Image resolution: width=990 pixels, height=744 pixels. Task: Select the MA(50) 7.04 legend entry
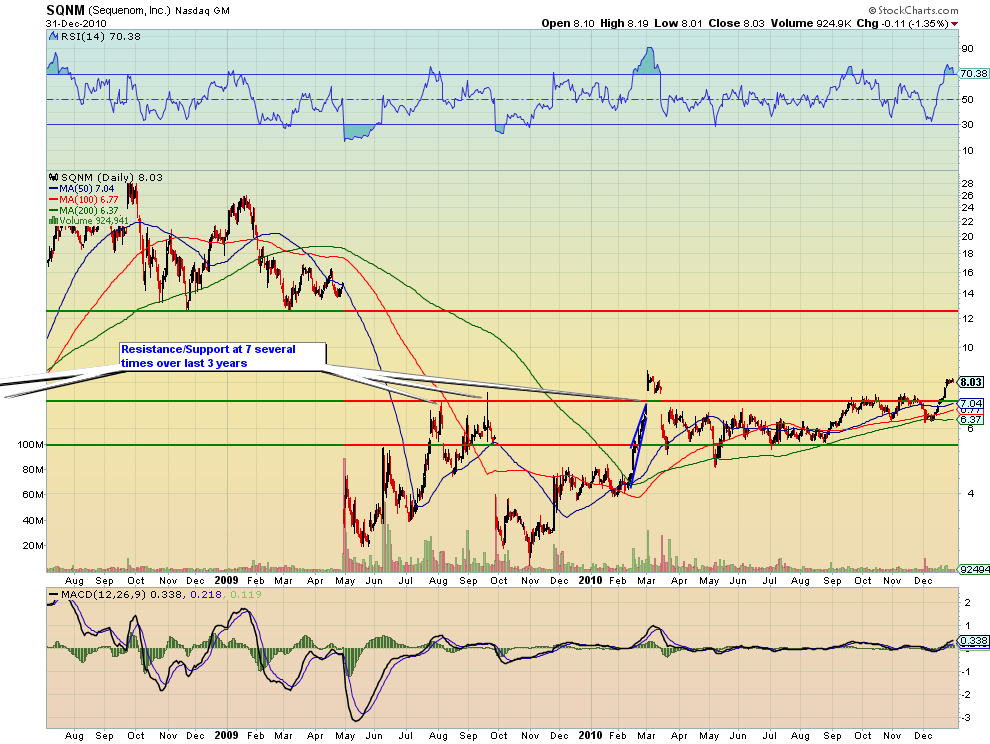tap(82, 189)
